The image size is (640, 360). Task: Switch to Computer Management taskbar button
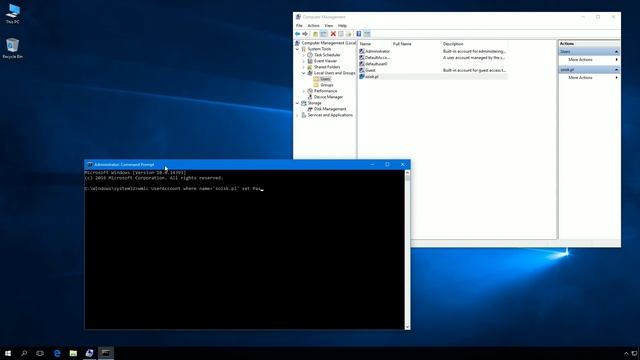click(89, 353)
